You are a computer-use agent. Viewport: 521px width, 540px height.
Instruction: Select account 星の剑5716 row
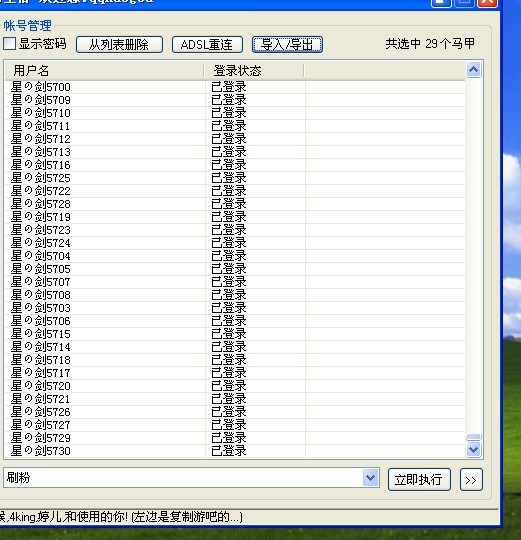(x=235, y=165)
